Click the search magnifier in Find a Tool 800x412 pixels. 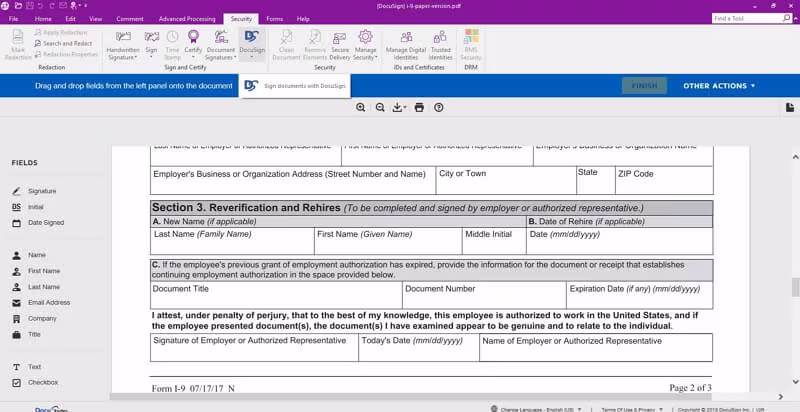(x=787, y=18)
